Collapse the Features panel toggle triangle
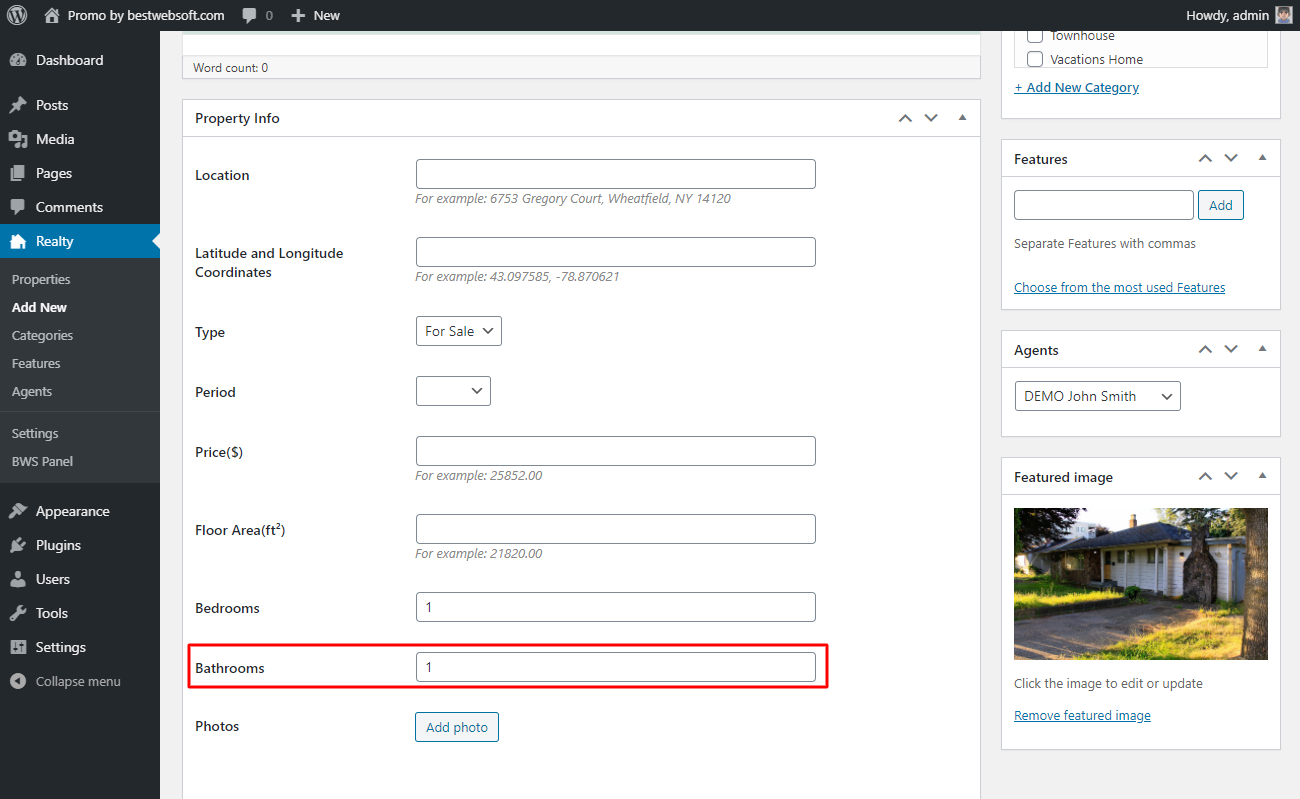 coord(1262,158)
